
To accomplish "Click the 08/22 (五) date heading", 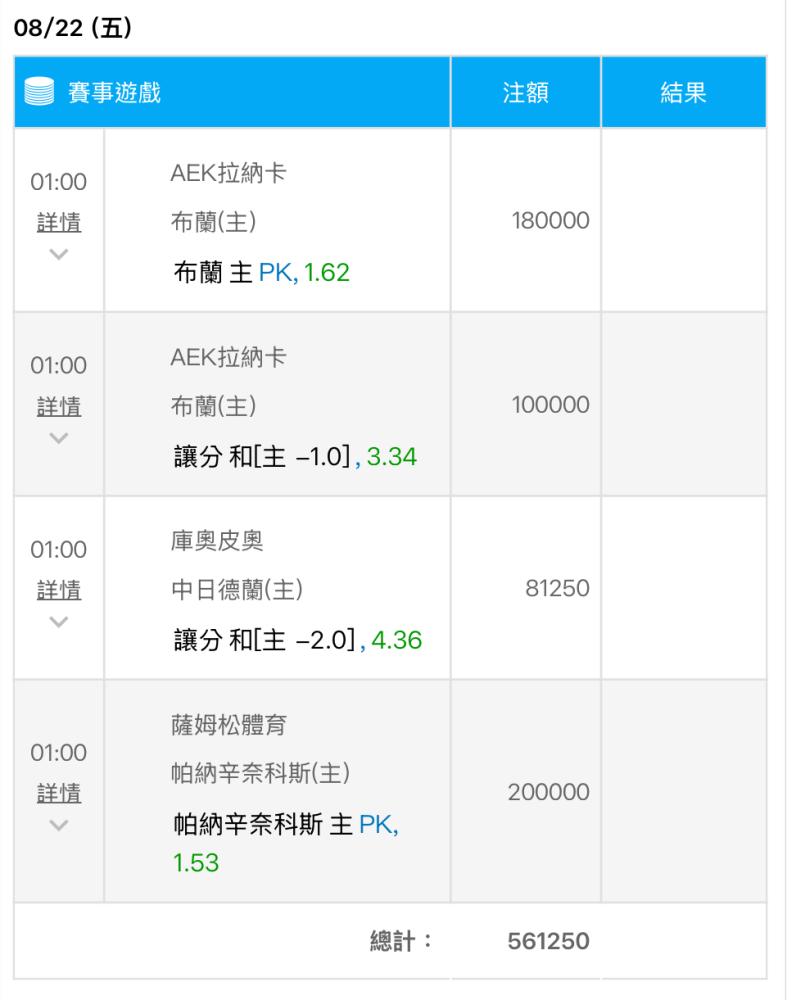I will click(73, 27).
